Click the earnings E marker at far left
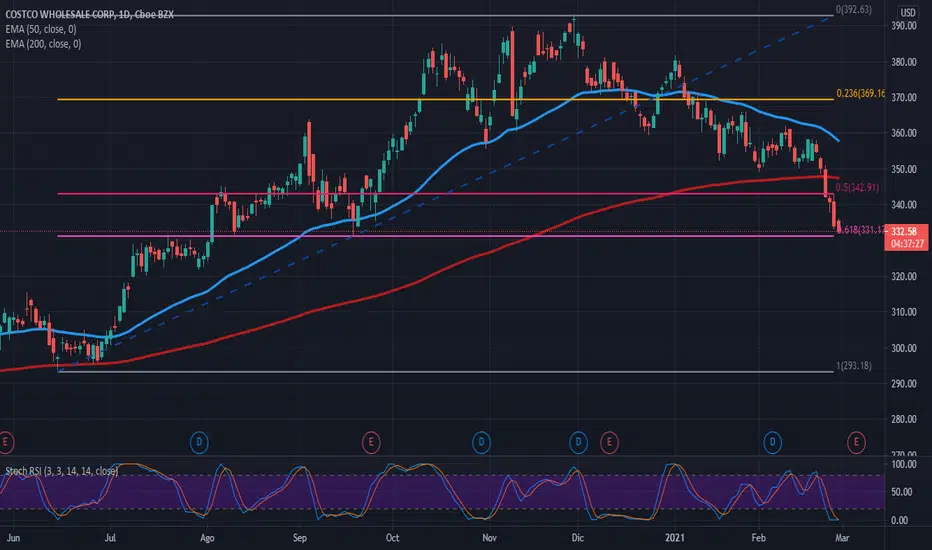 coord(5,442)
